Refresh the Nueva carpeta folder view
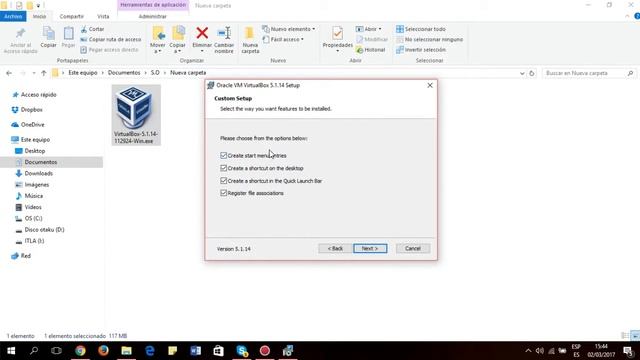 pos(532,73)
